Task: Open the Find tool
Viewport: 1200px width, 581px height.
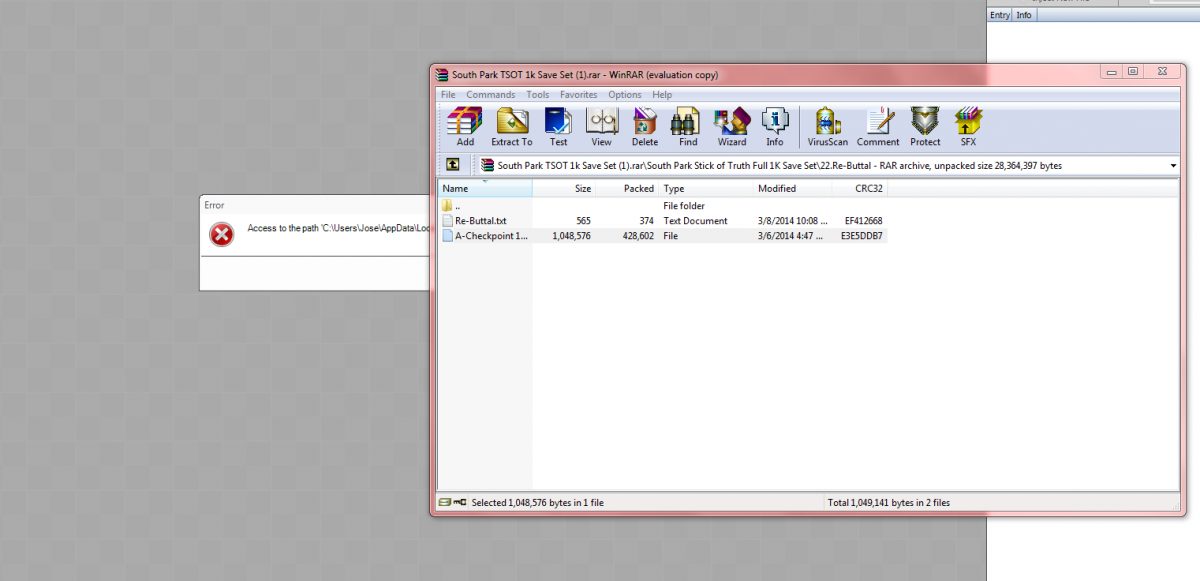Action: point(688,127)
